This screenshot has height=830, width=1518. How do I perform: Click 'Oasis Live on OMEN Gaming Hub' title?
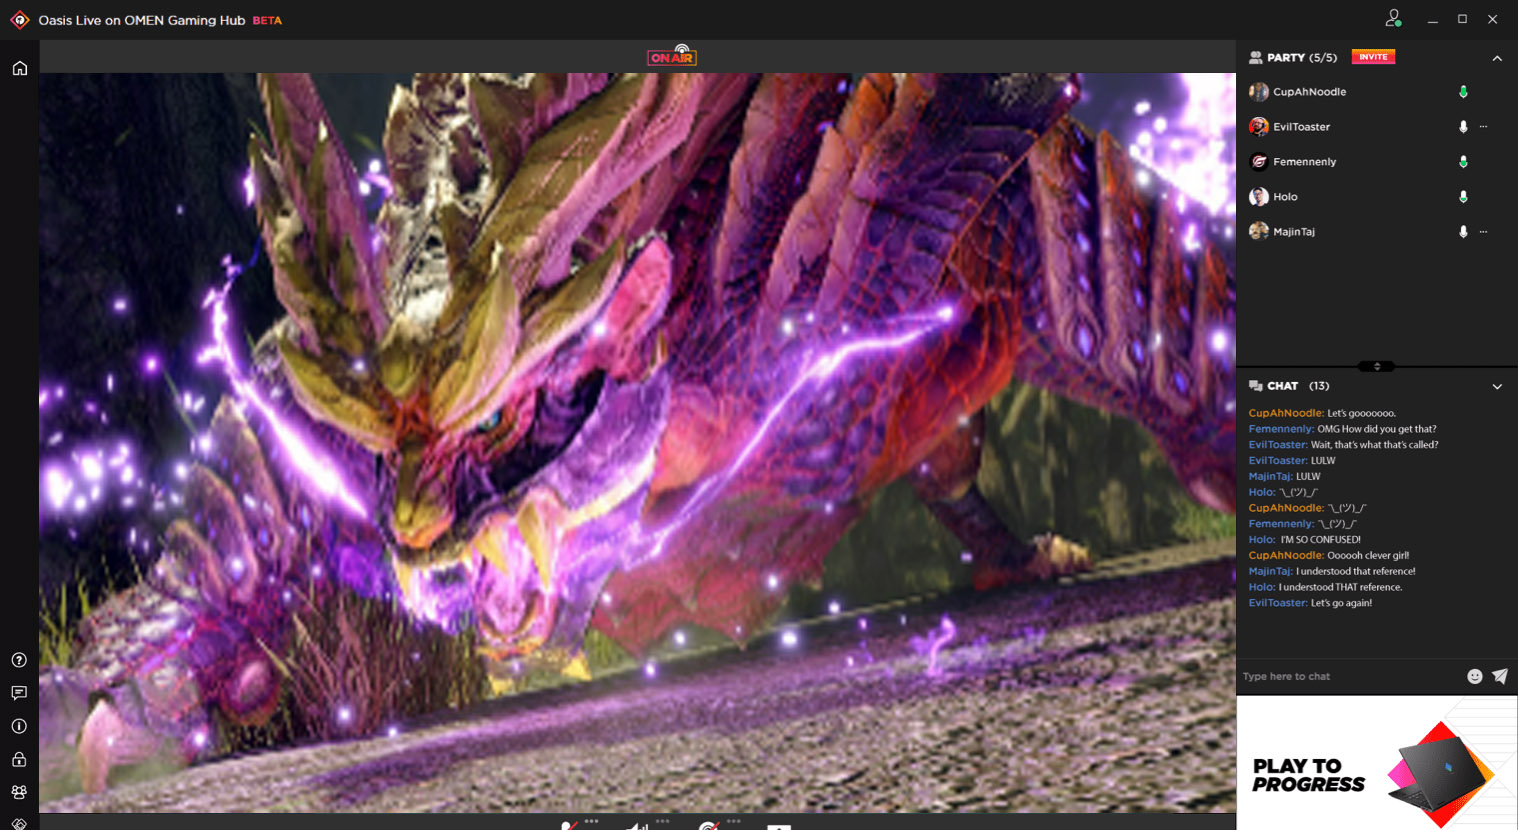(x=142, y=20)
